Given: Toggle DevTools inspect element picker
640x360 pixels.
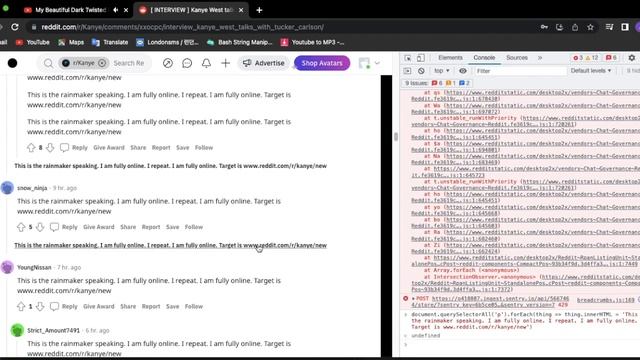Looking at the screenshot, I should tap(407, 58).
